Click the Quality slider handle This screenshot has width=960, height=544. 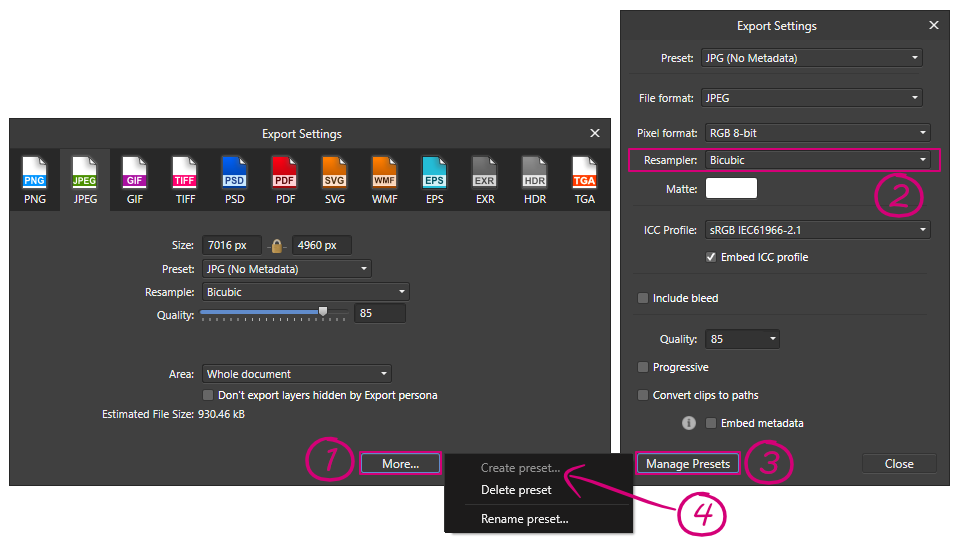pos(323,311)
